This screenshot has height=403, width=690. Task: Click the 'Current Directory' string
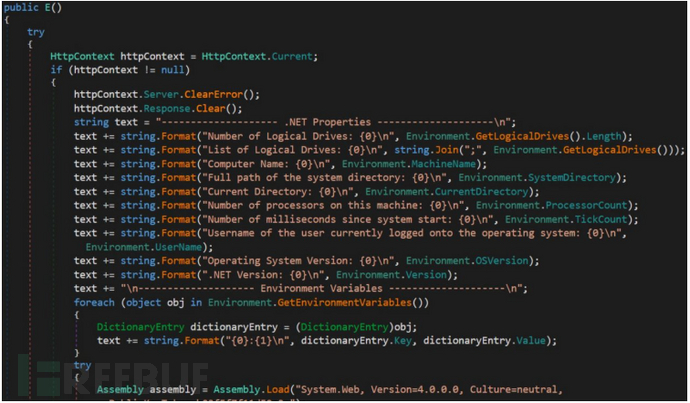coord(280,192)
